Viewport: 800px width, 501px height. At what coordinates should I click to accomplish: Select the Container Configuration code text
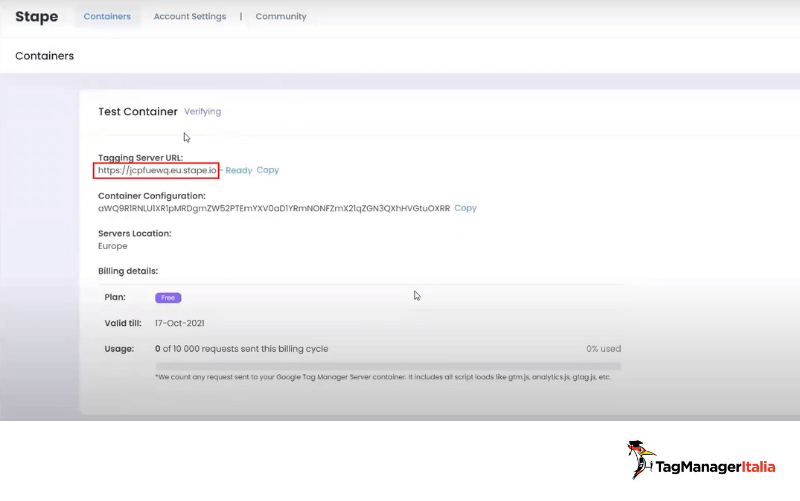(274, 208)
